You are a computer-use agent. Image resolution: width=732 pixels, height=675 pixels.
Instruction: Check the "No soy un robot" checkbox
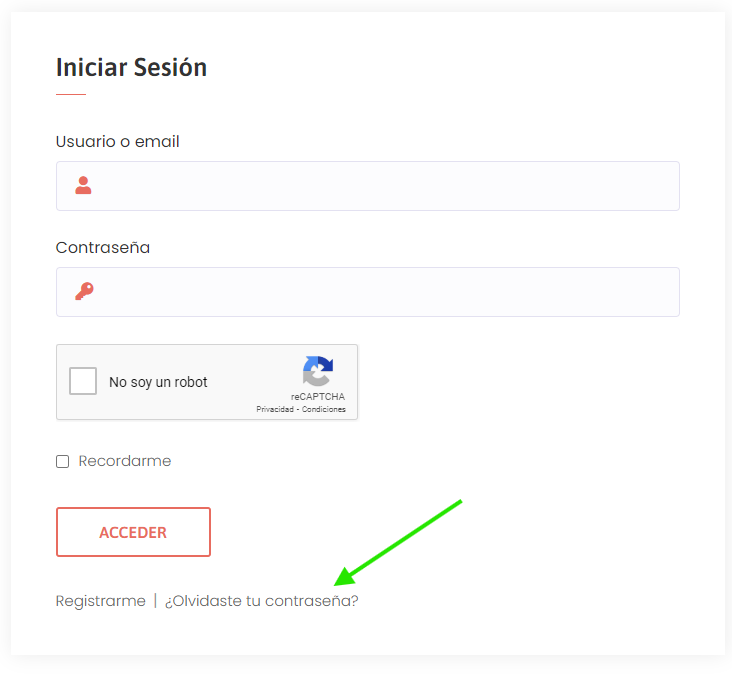tap(83, 381)
